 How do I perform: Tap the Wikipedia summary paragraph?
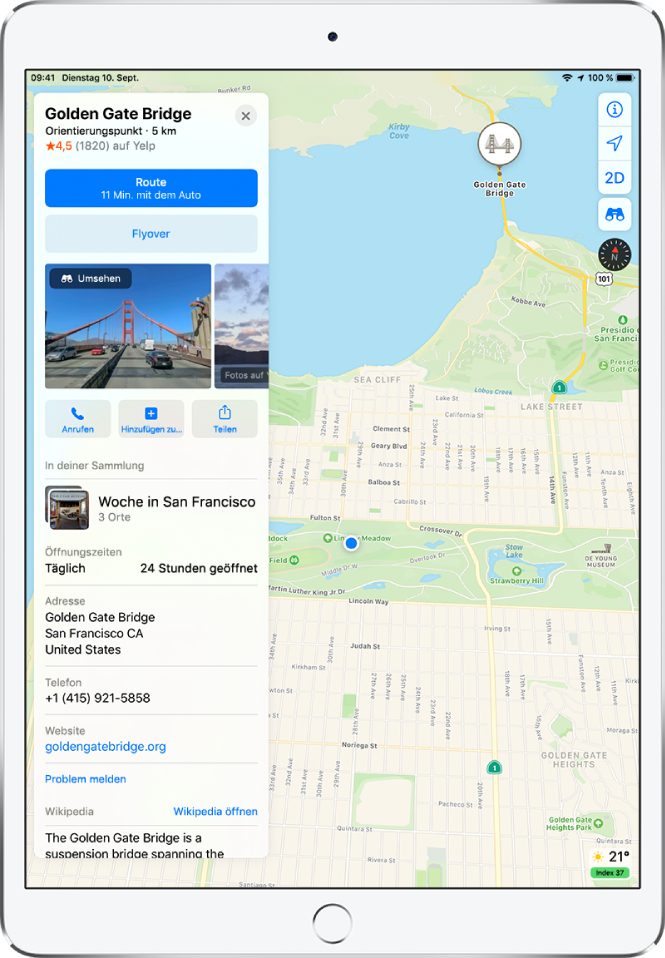134,846
